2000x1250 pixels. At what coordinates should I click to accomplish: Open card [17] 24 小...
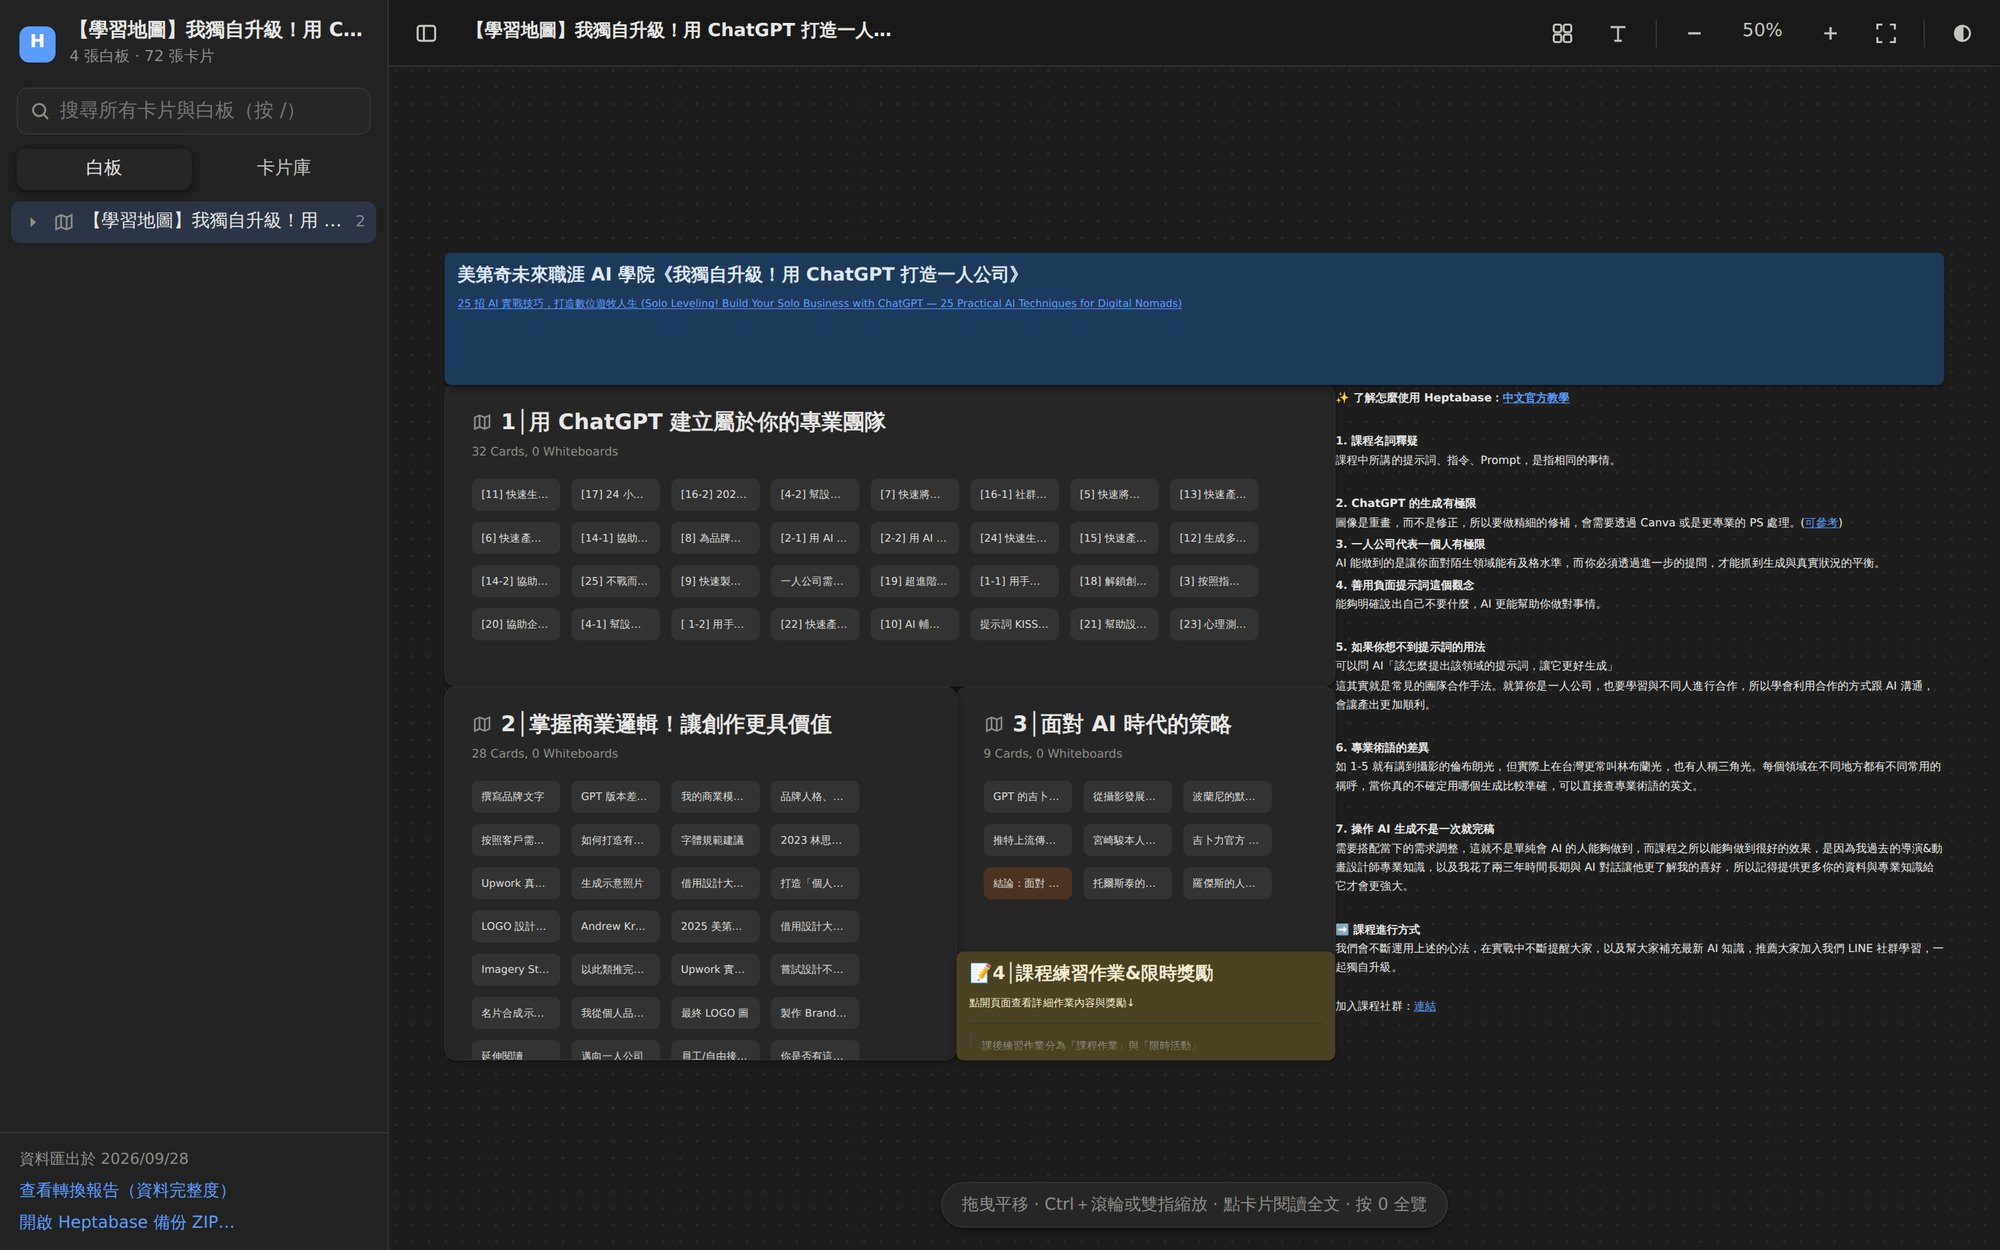[615, 495]
